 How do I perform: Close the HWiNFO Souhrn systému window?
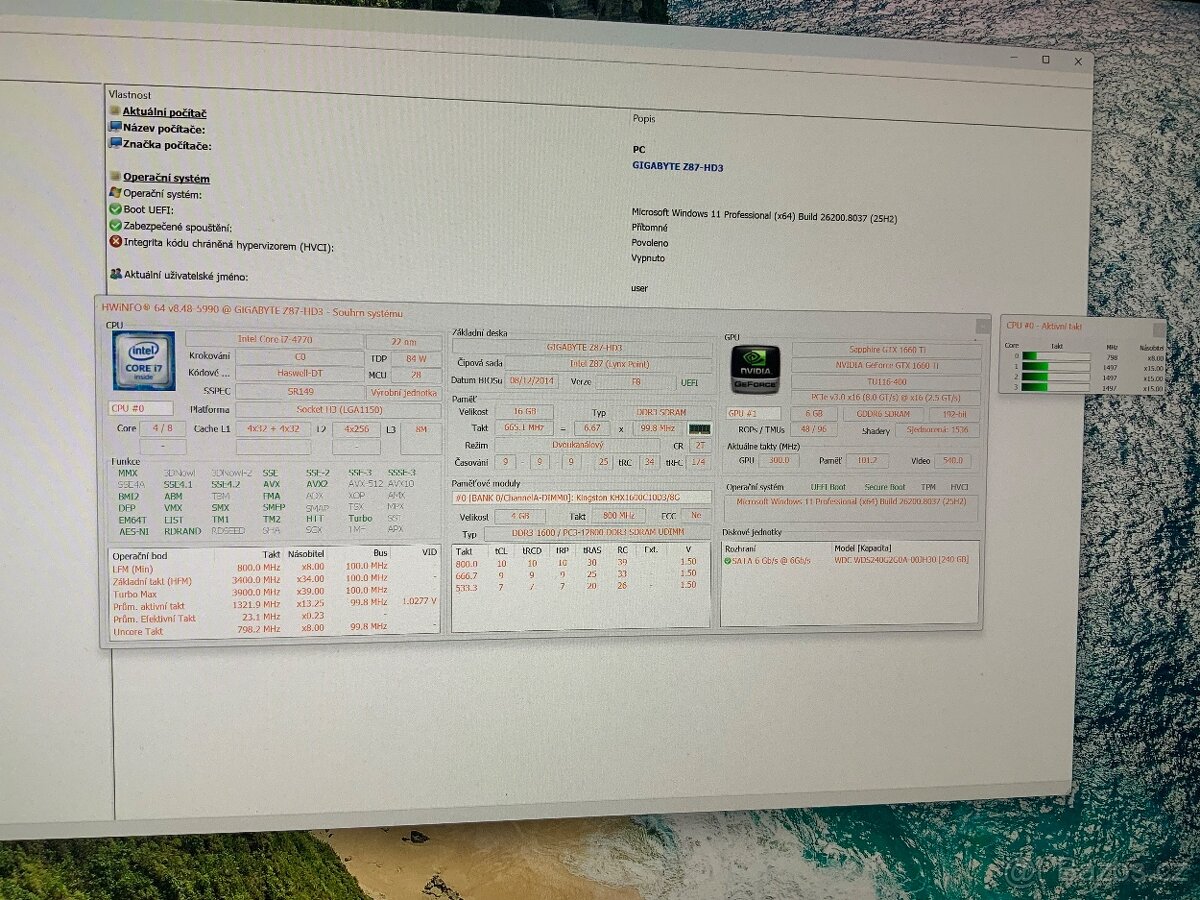coord(982,325)
